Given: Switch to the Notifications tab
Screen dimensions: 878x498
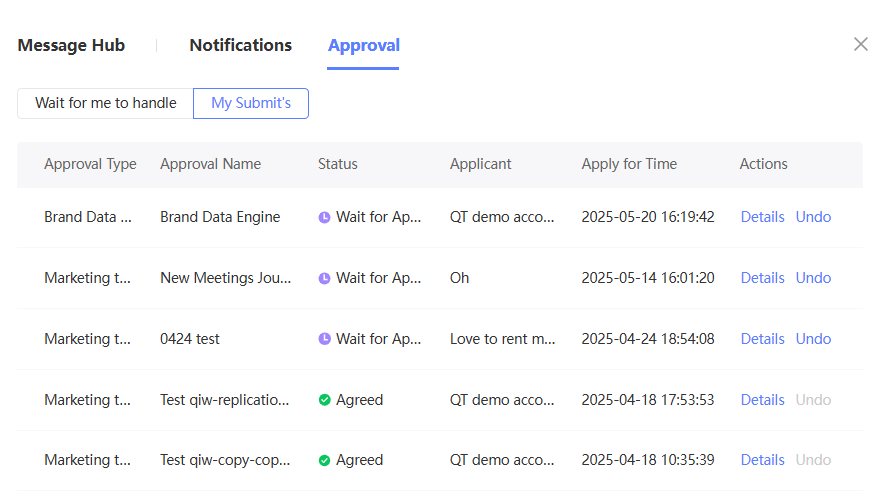Looking at the screenshot, I should (240, 45).
